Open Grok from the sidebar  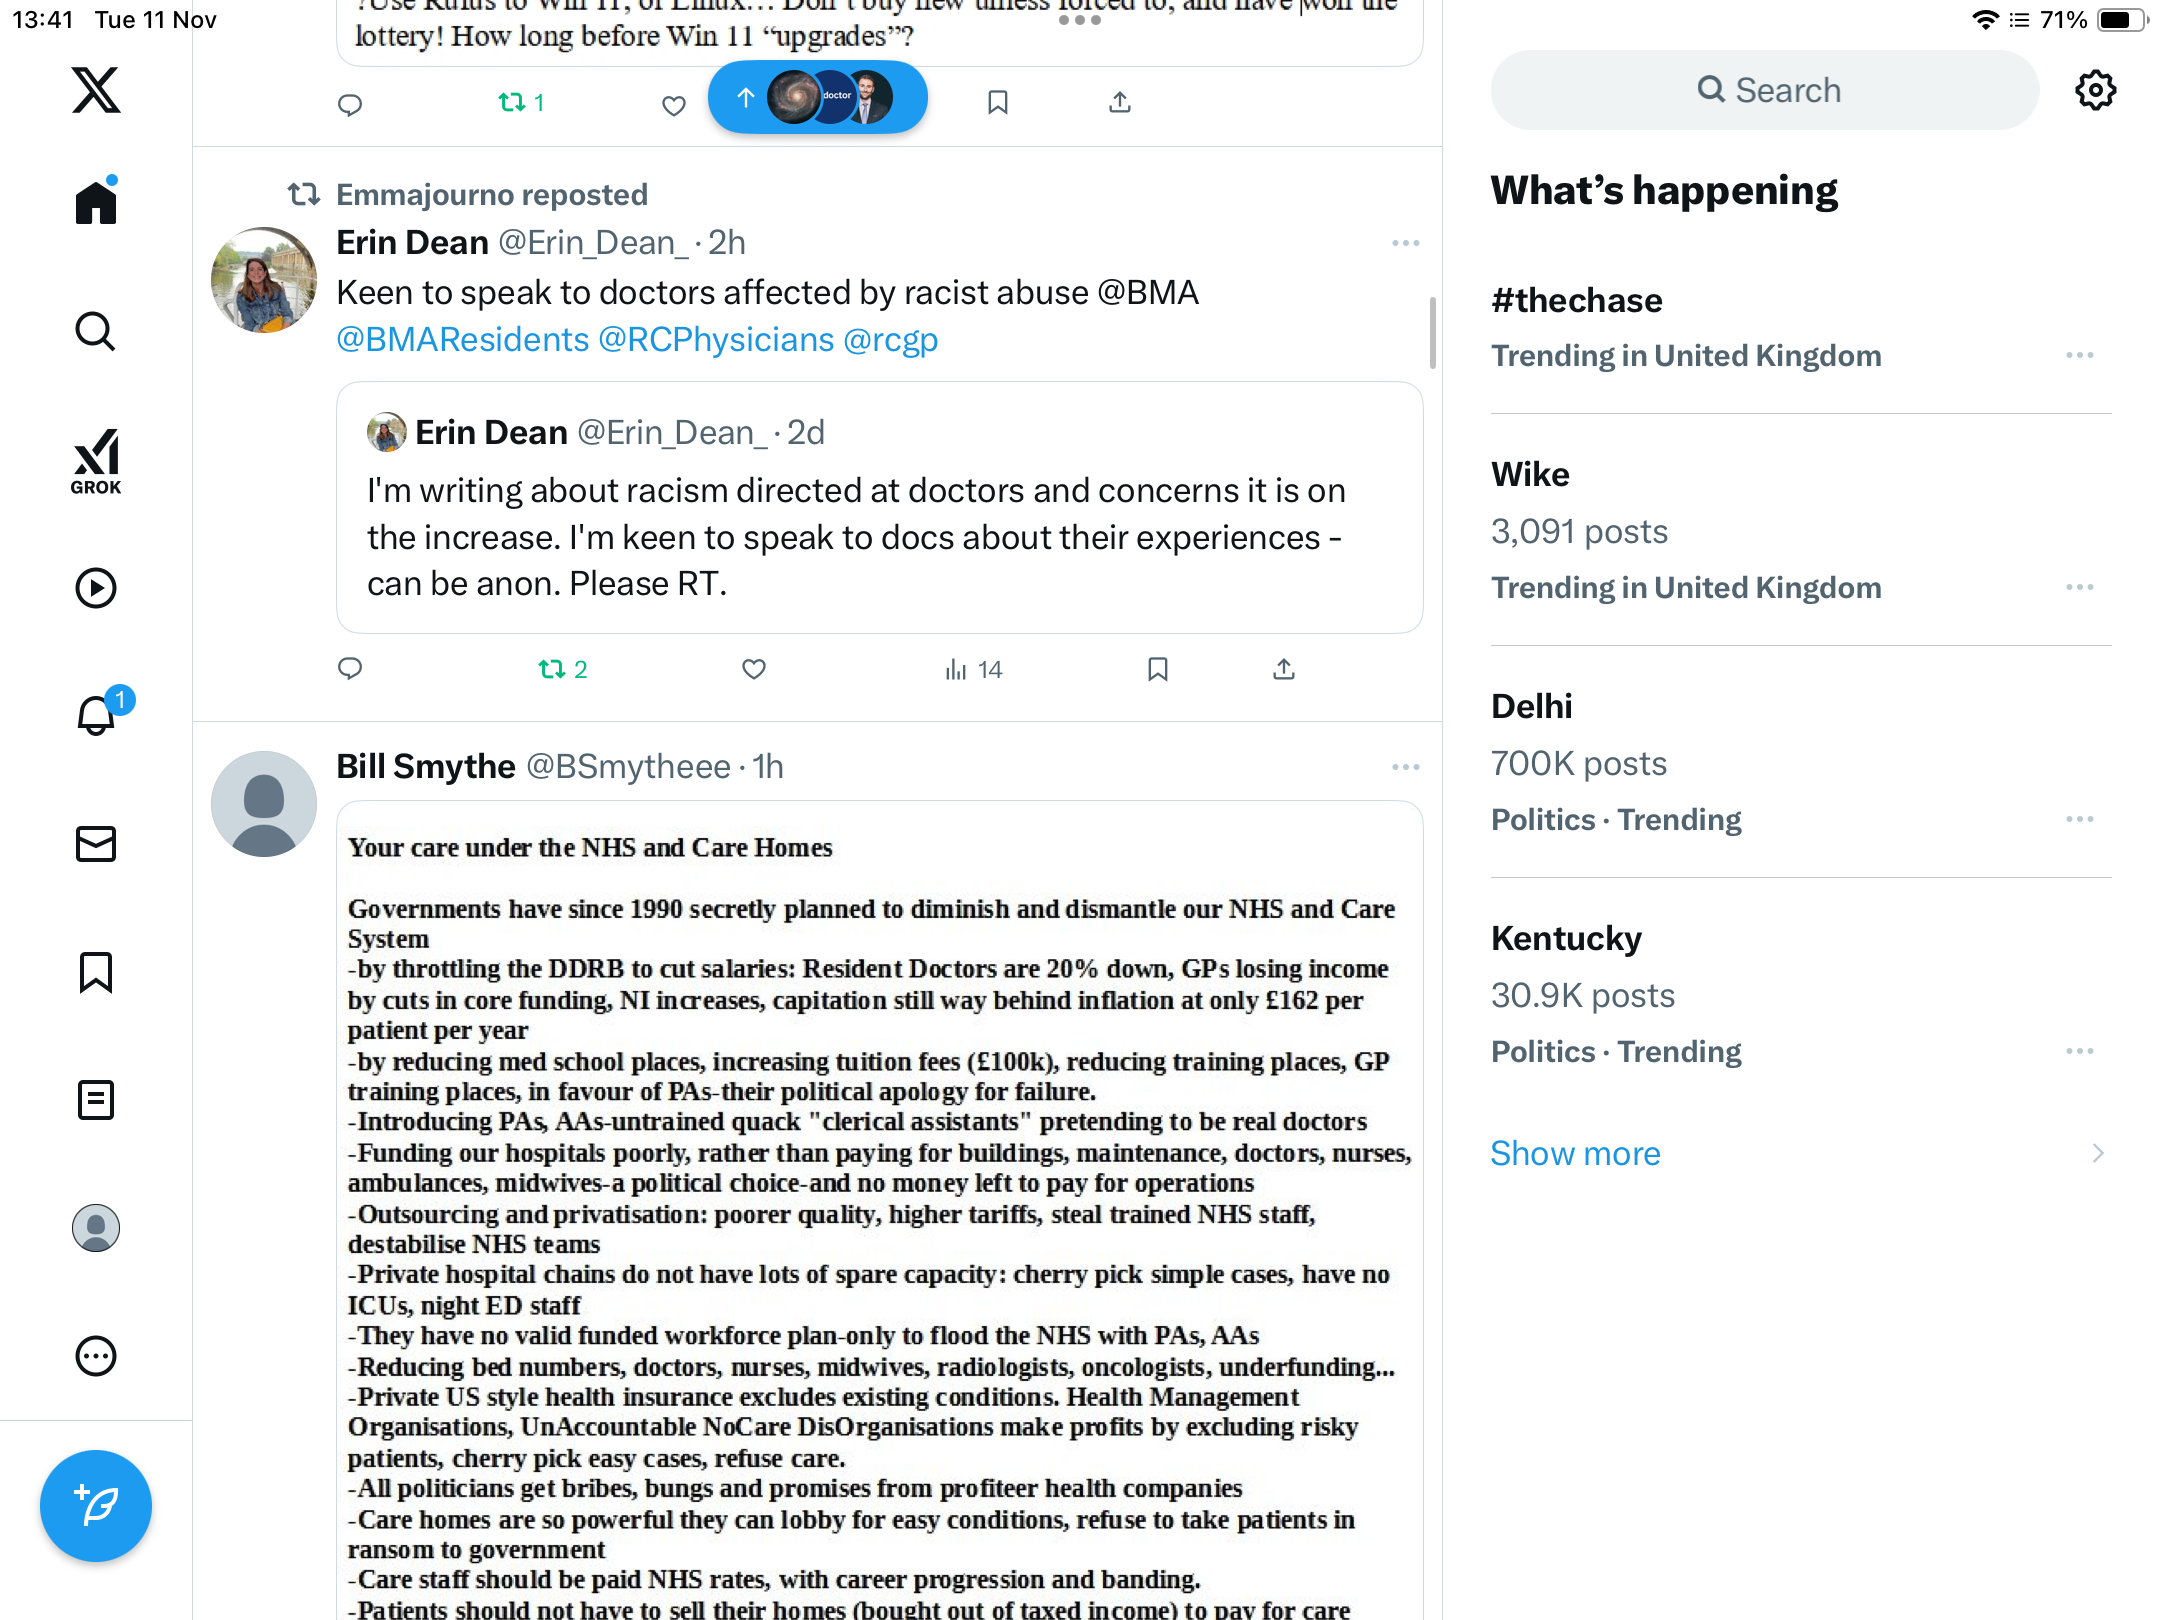[x=96, y=461]
